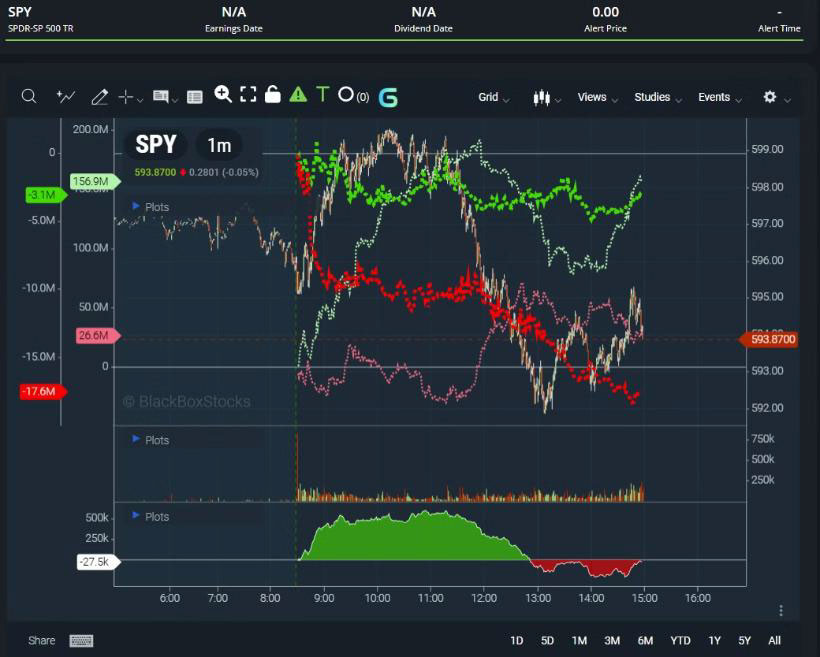
Task: Select the 6M time range
Action: click(x=645, y=641)
